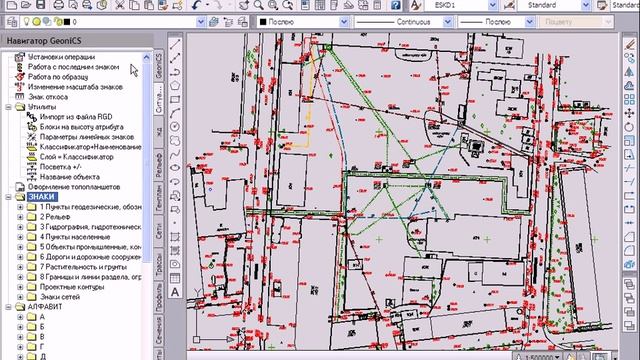Click 'Название объекта' utility
The image size is (640, 360).
[70, 177]
